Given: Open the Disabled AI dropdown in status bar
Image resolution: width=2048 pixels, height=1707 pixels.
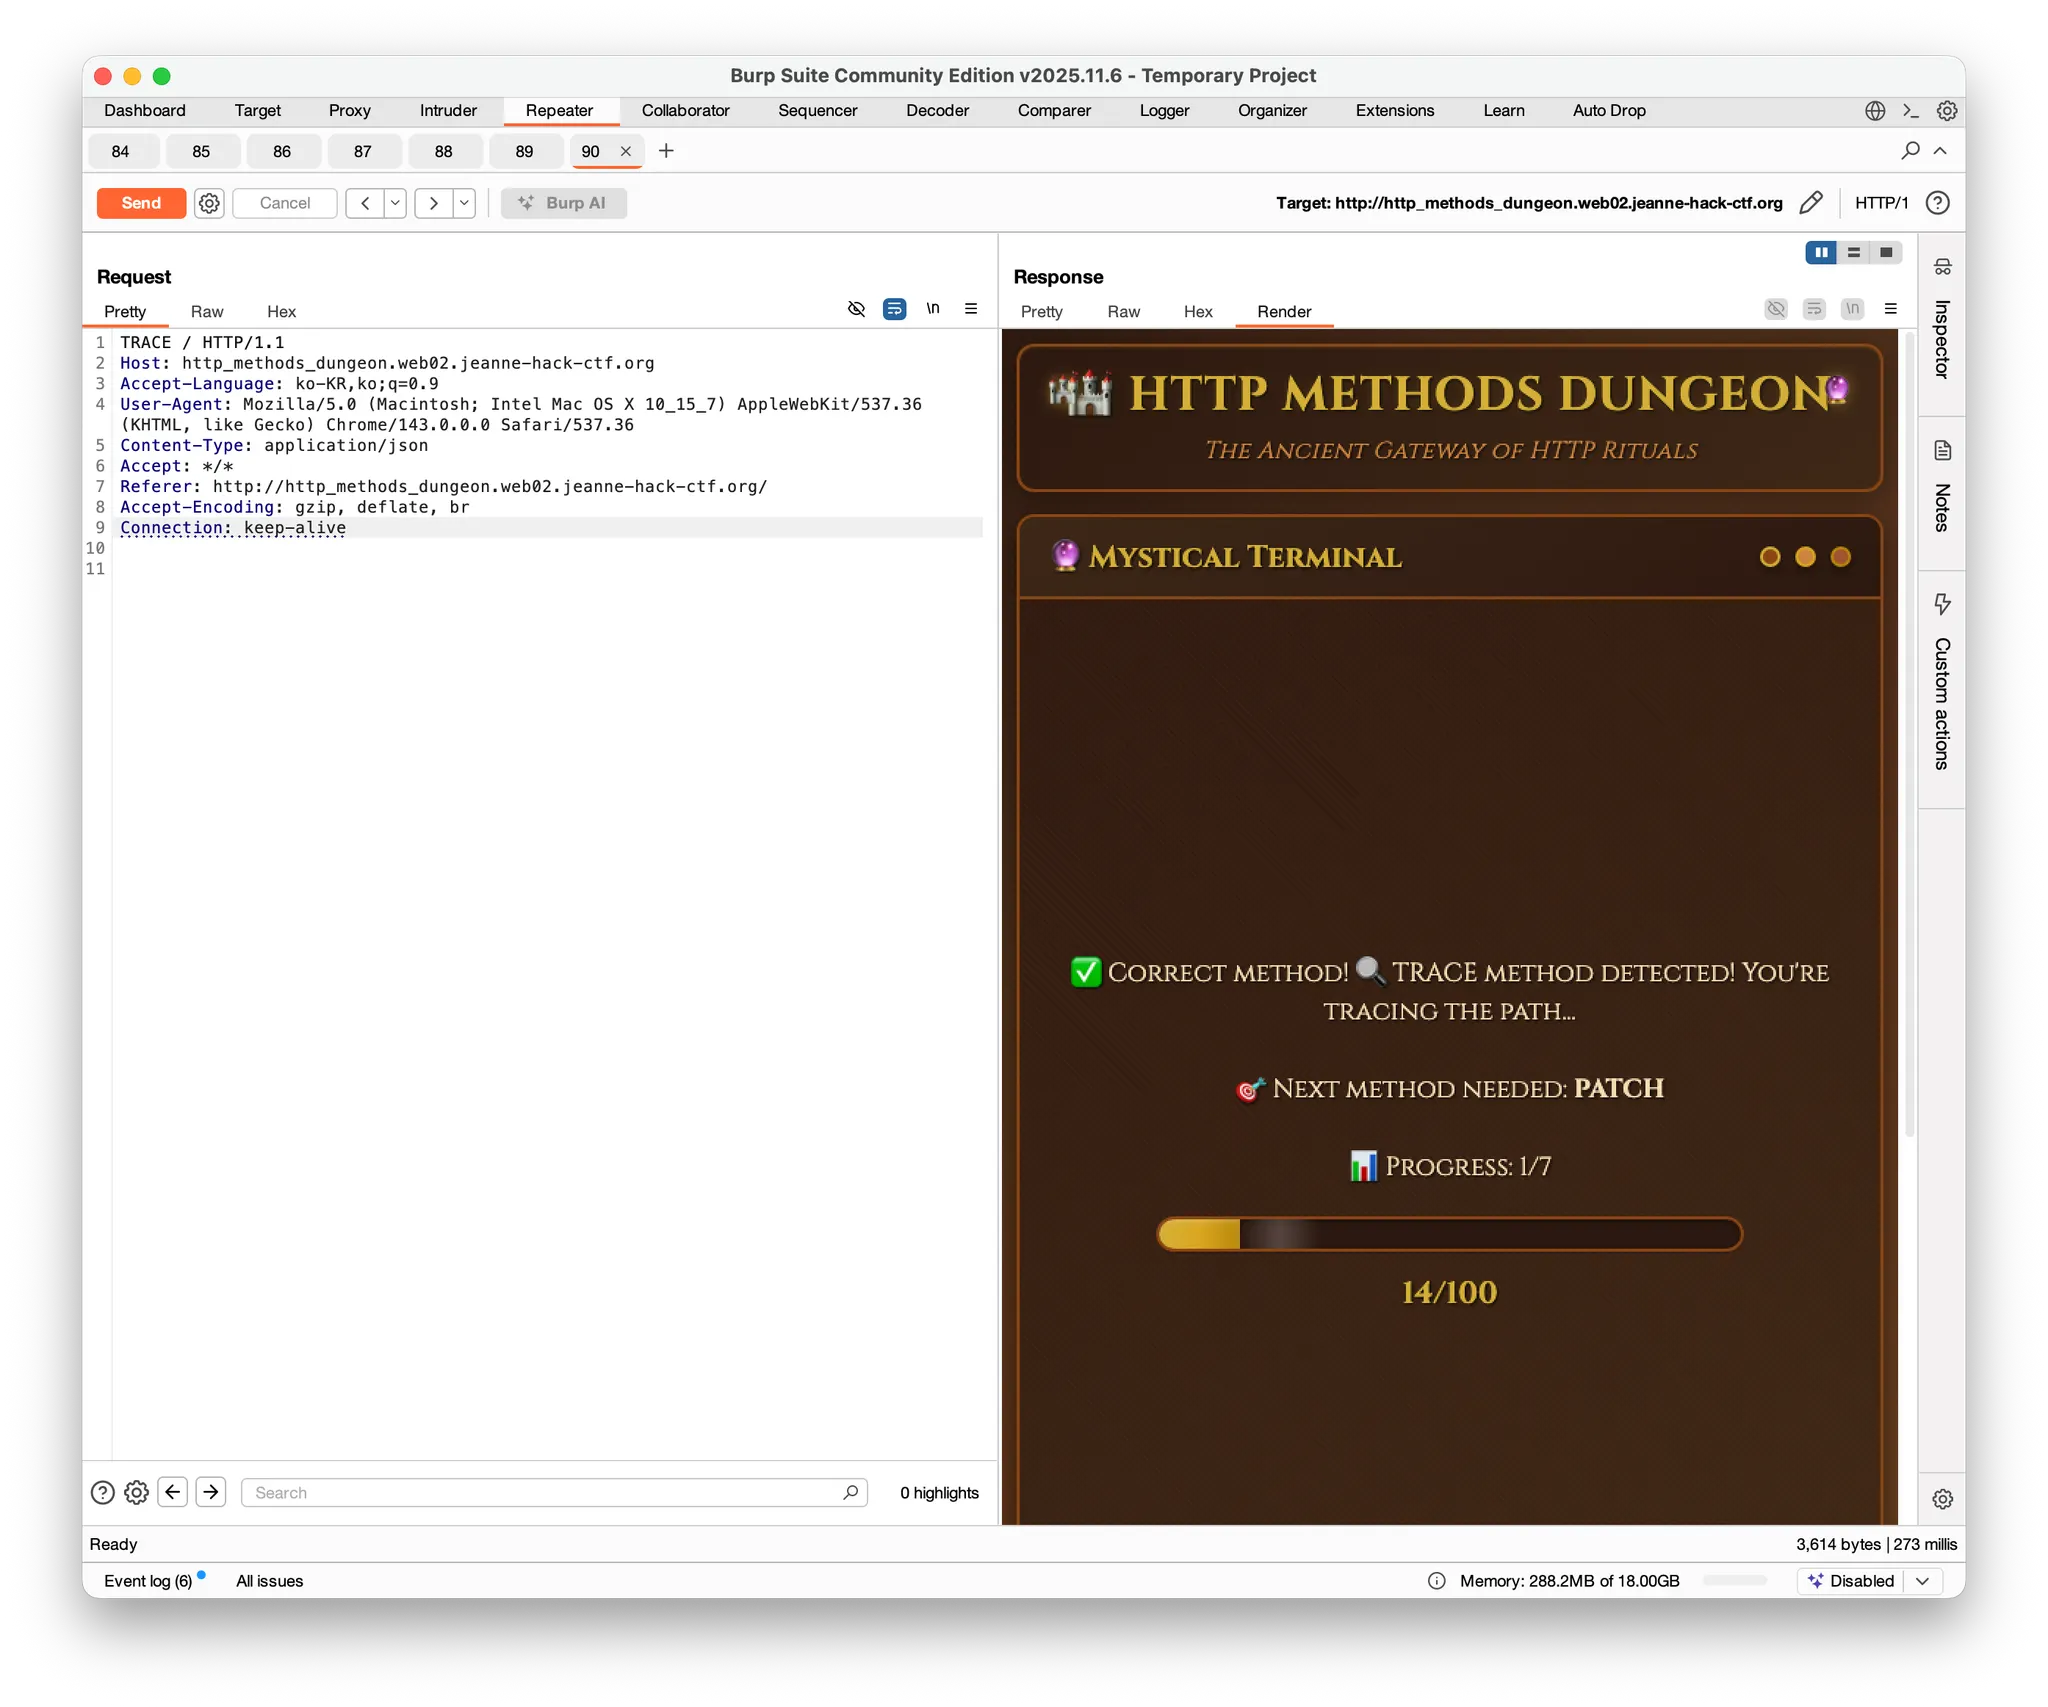Looking at the screenshot, I should coord(1922,1581).
